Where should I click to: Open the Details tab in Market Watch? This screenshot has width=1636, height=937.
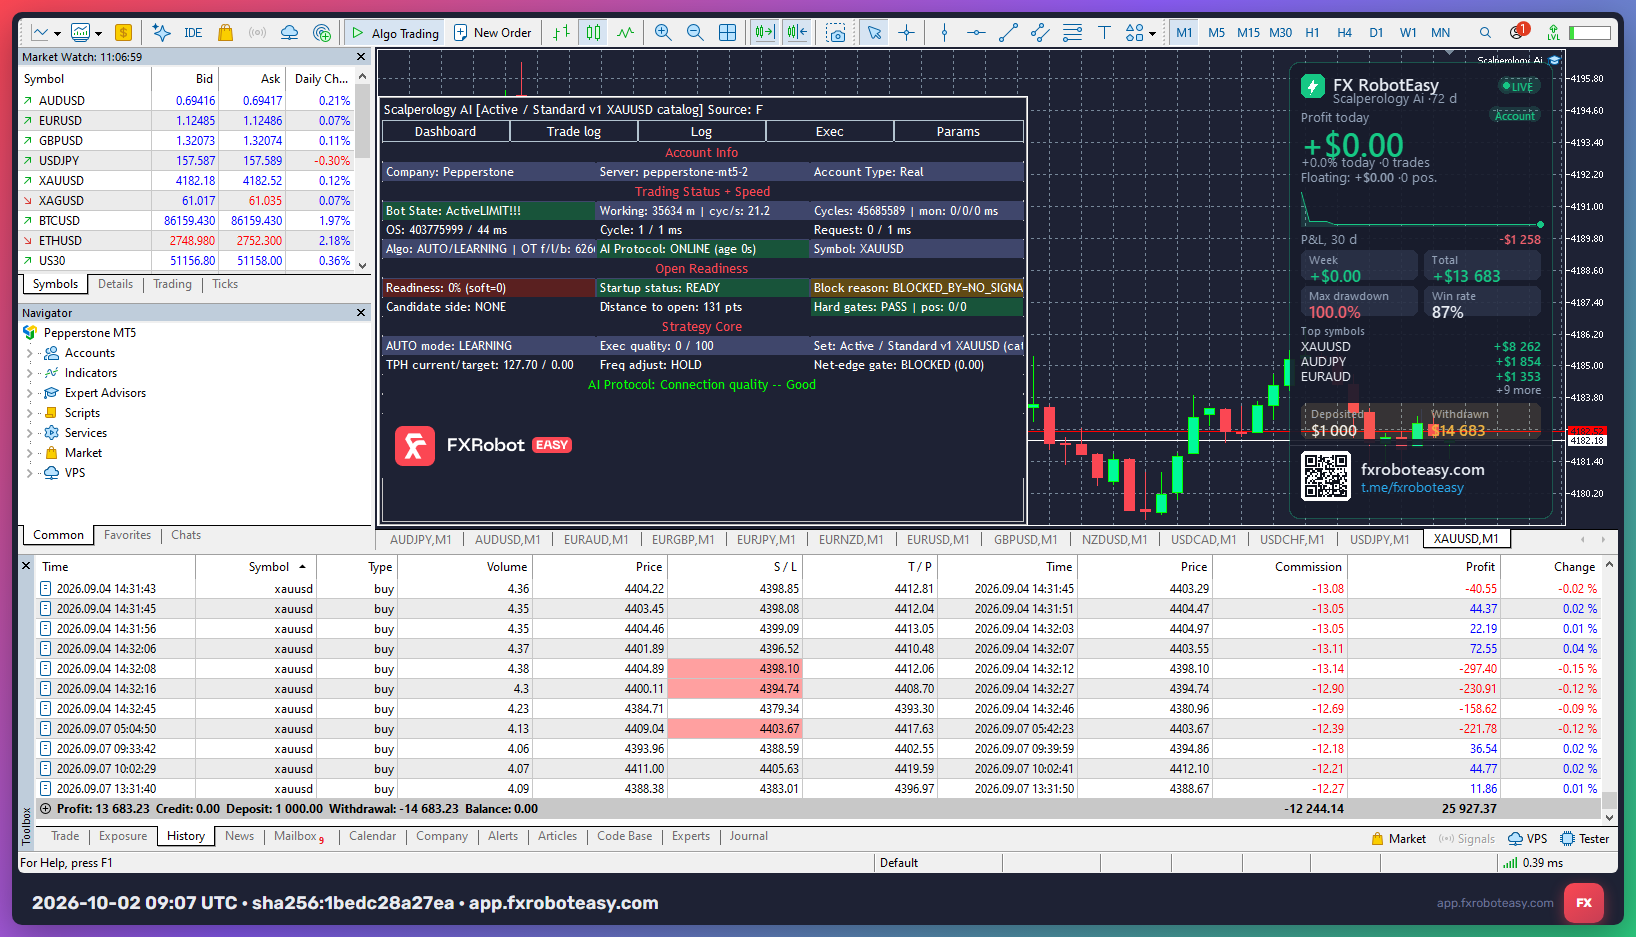coord(115,284)
